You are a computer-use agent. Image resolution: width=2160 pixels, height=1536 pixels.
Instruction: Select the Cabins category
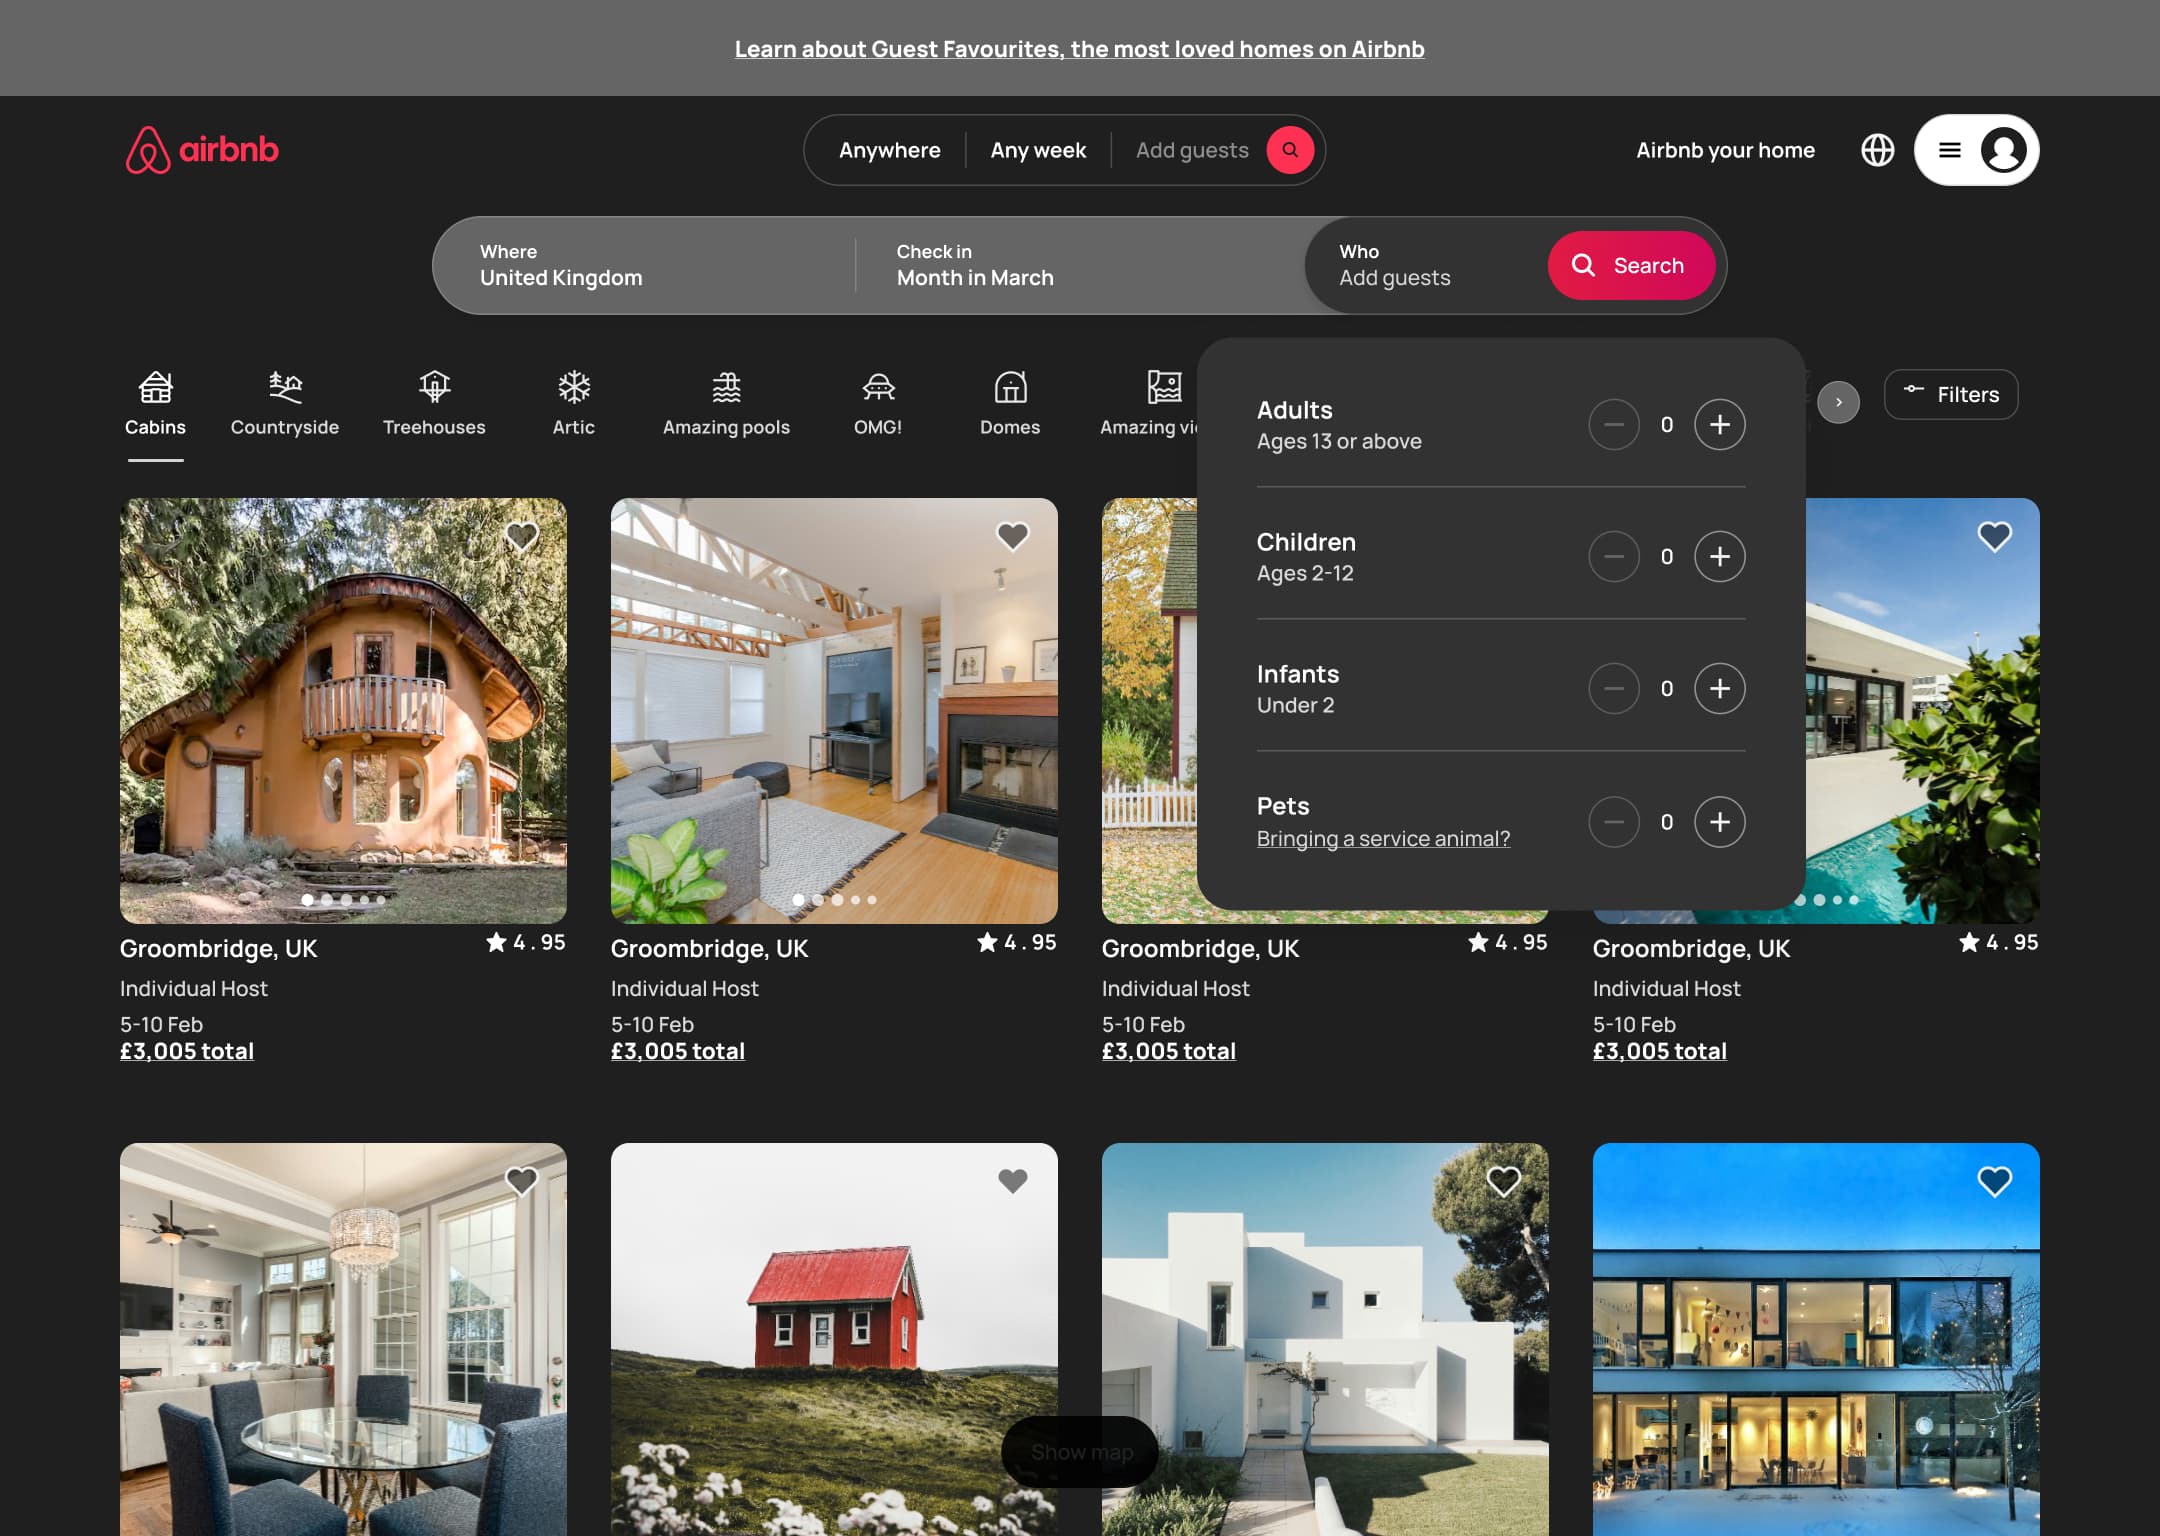155,404
